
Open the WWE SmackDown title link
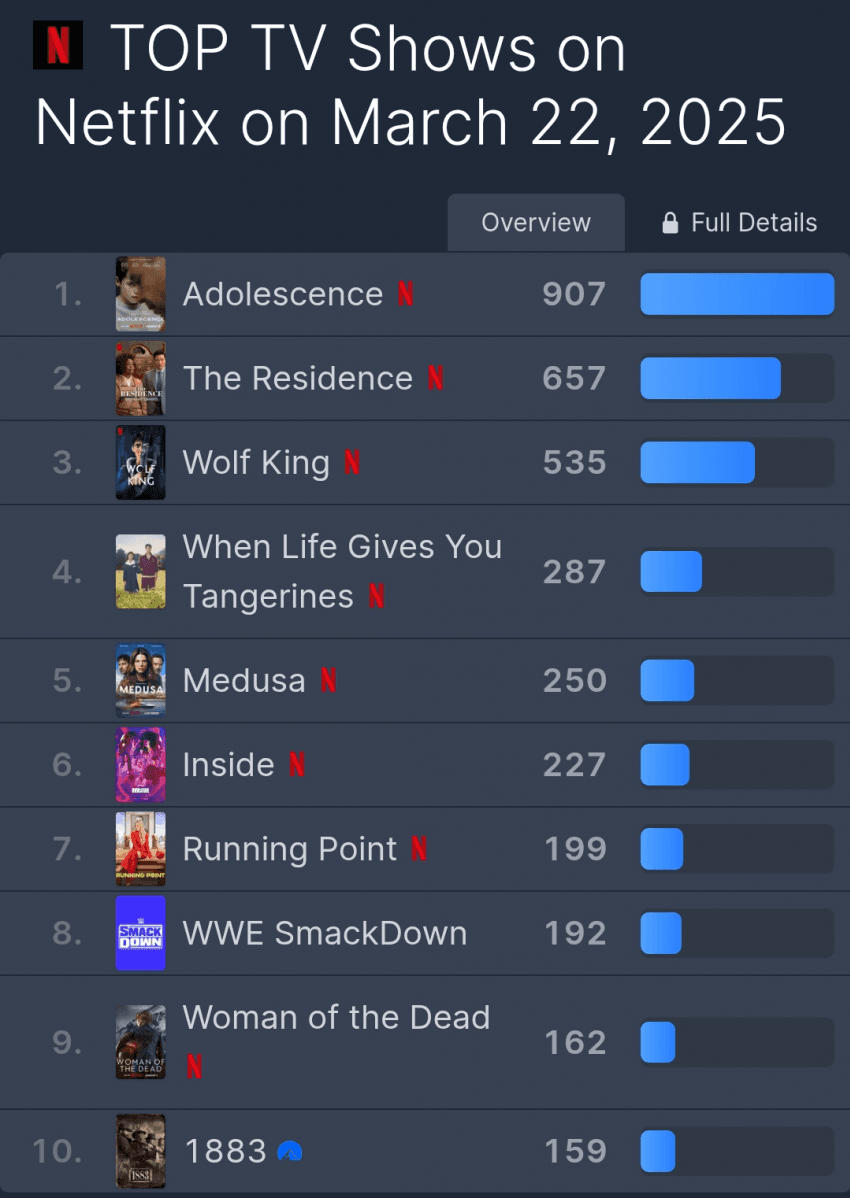(325, 933)
